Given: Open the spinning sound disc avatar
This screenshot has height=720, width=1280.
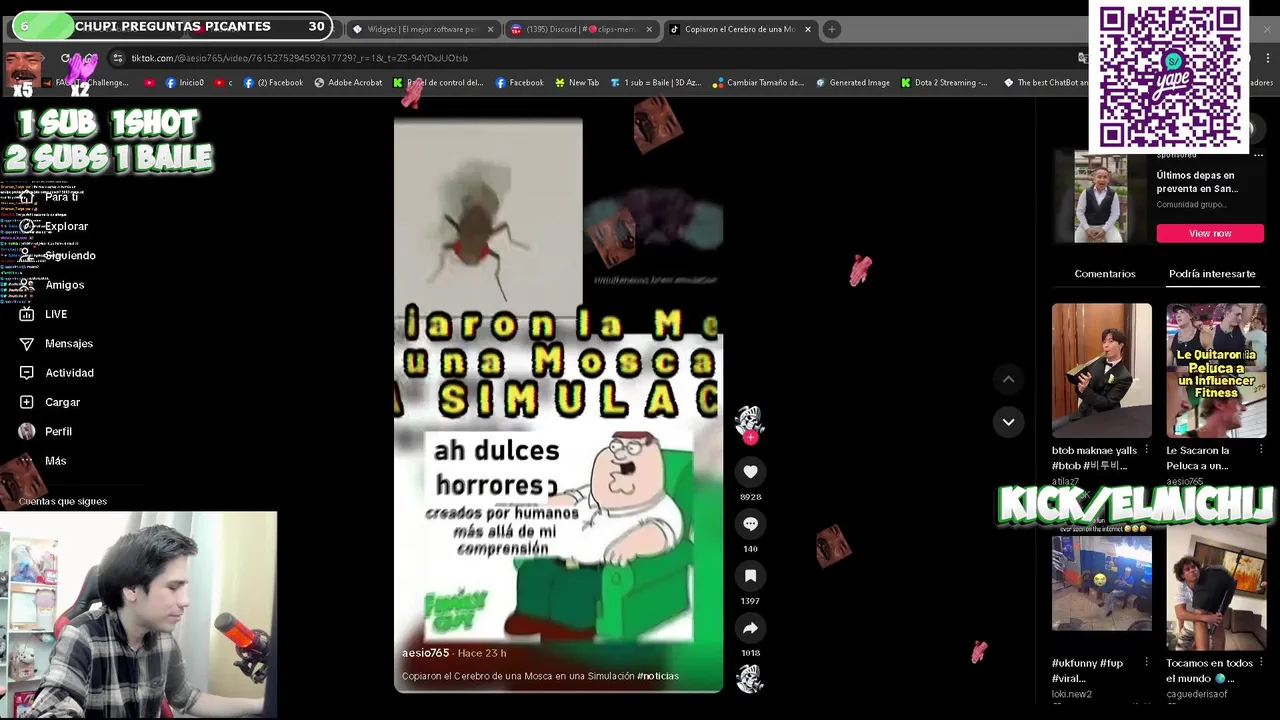Looking at the screenshot, I should 750,679.
